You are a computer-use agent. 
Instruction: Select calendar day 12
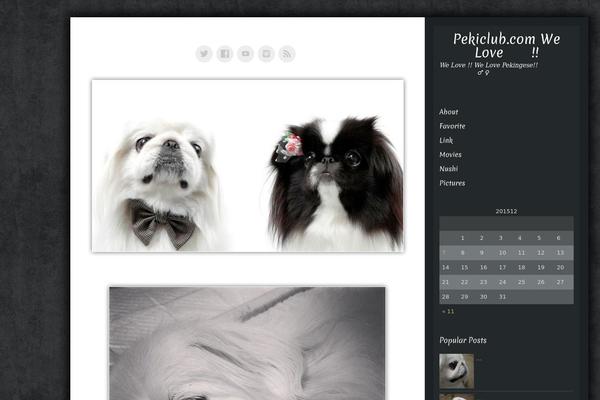pos(541,253)
